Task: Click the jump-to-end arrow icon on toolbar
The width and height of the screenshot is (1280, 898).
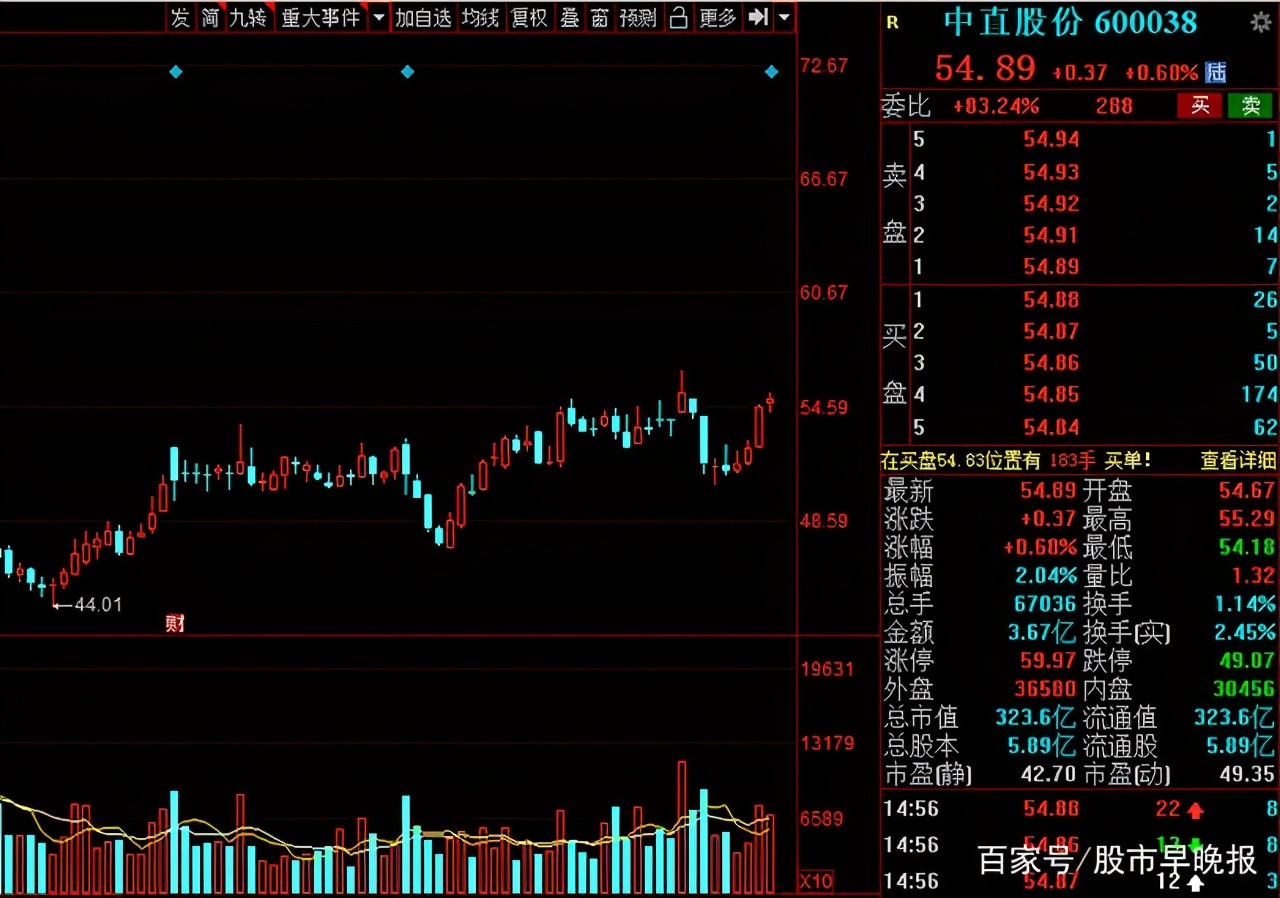Action: click(757, 17)
